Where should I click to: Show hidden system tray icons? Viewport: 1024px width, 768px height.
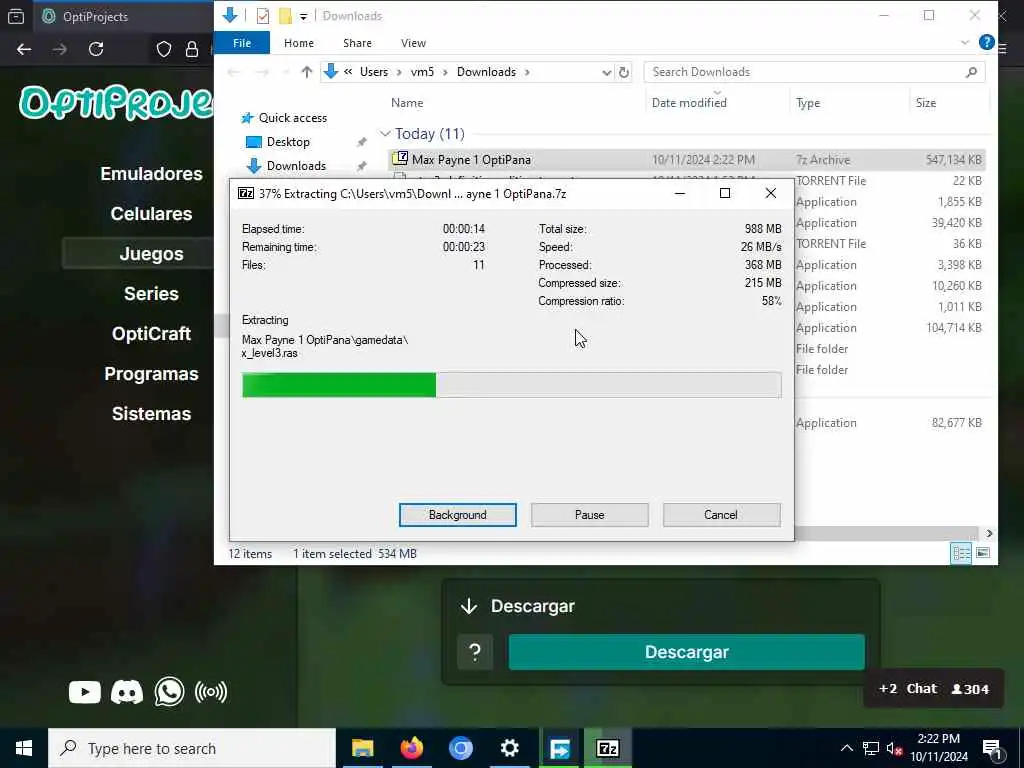point(846,748)
